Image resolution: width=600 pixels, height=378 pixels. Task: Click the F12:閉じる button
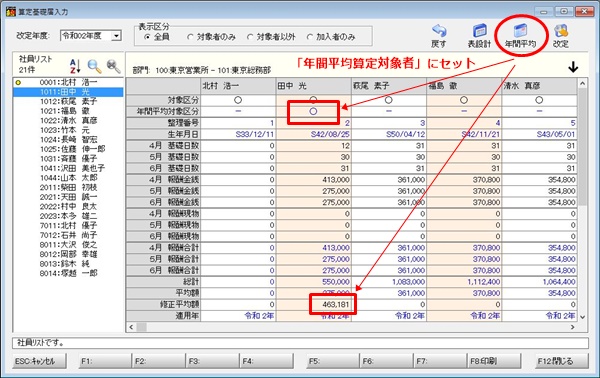click(562, 361)
